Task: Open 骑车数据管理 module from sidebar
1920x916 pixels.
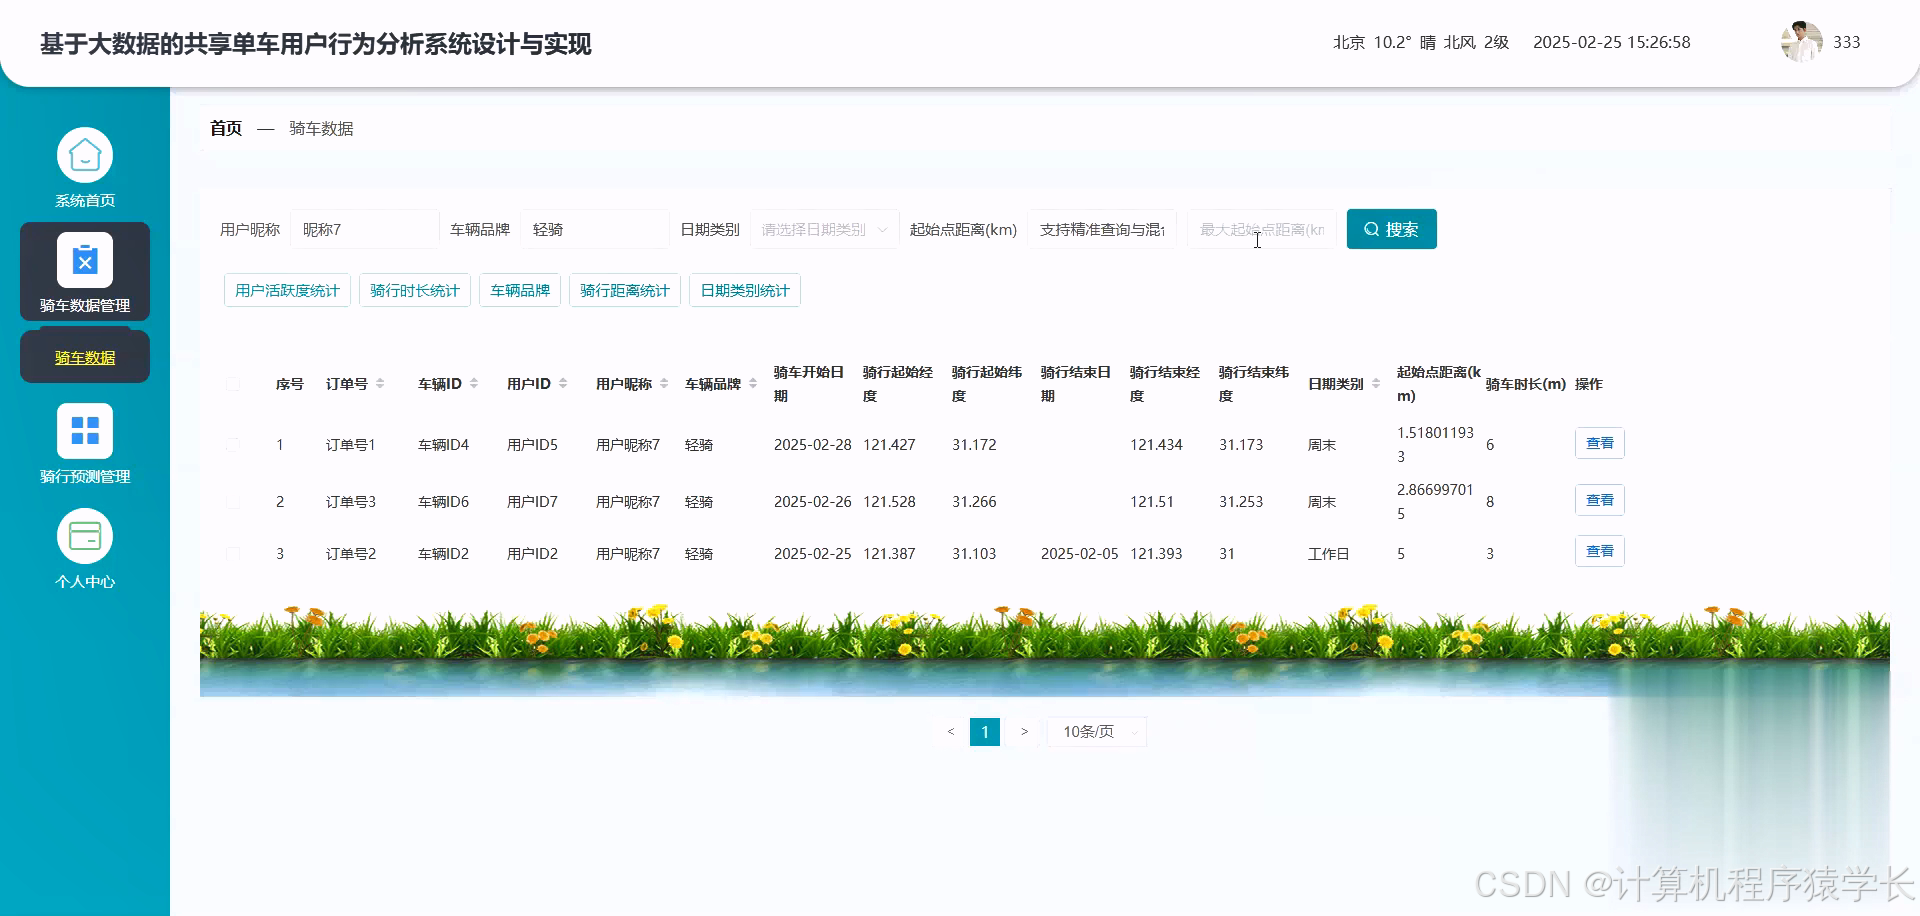Action: pyautogui.click(x=84, y=271)
